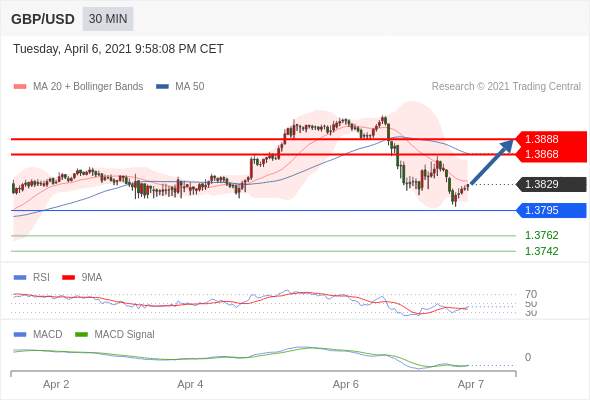The width and height of the screenshot is (590, 400).
Task: Click the 1.3888 resistance price tag
Action: point(552,139)
